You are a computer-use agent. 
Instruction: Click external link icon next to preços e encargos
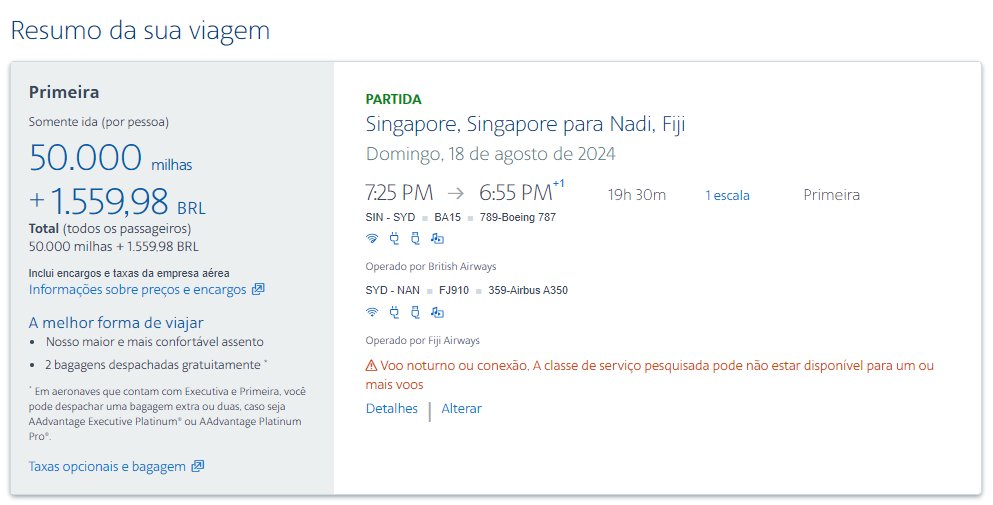[x=258, y=290]
